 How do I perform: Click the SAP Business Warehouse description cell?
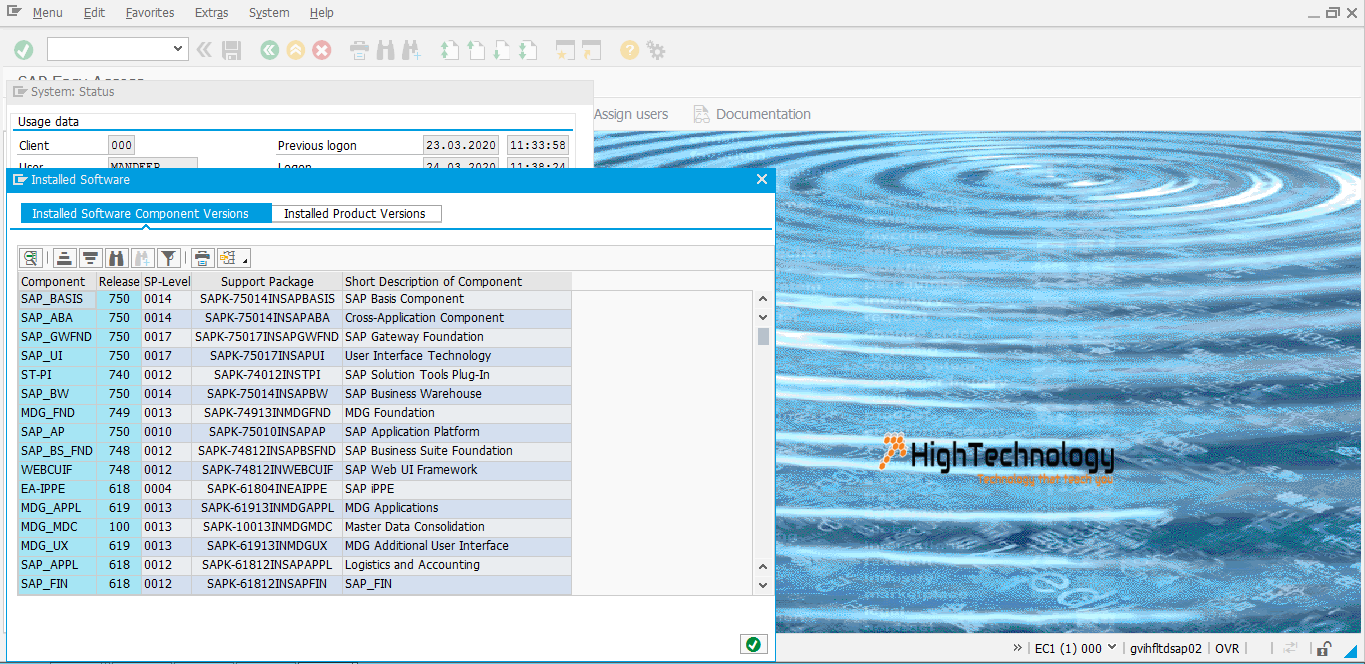pos(457,394)
